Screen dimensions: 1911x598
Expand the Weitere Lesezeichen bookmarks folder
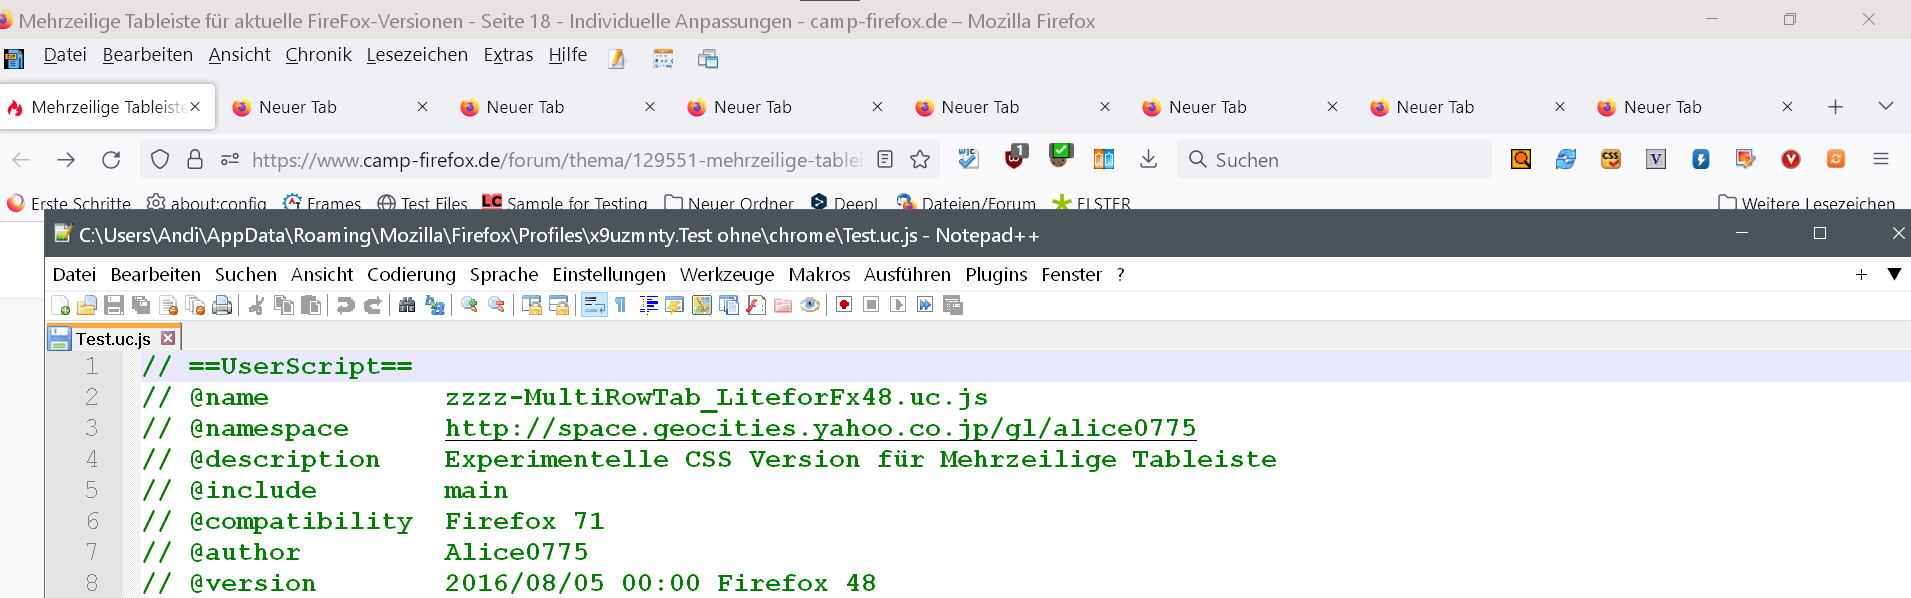pos(1806,204)
